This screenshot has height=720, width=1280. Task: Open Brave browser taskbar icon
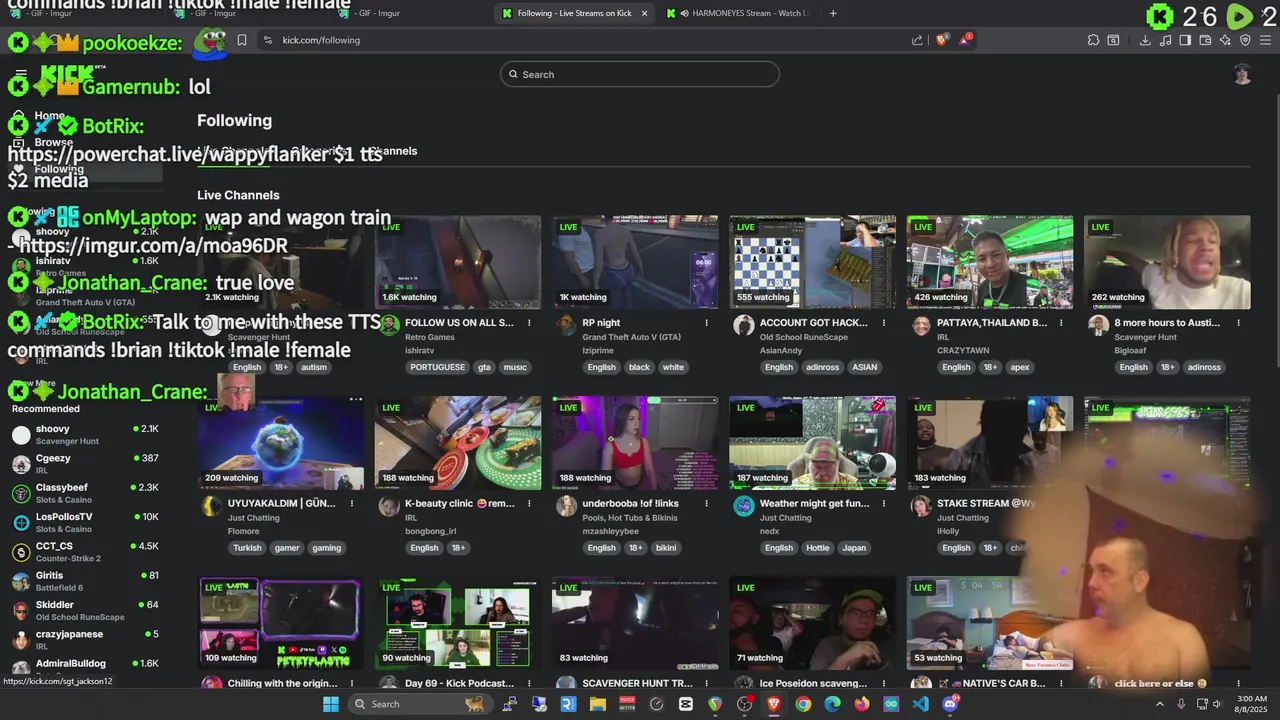click(x=774, y=704)
